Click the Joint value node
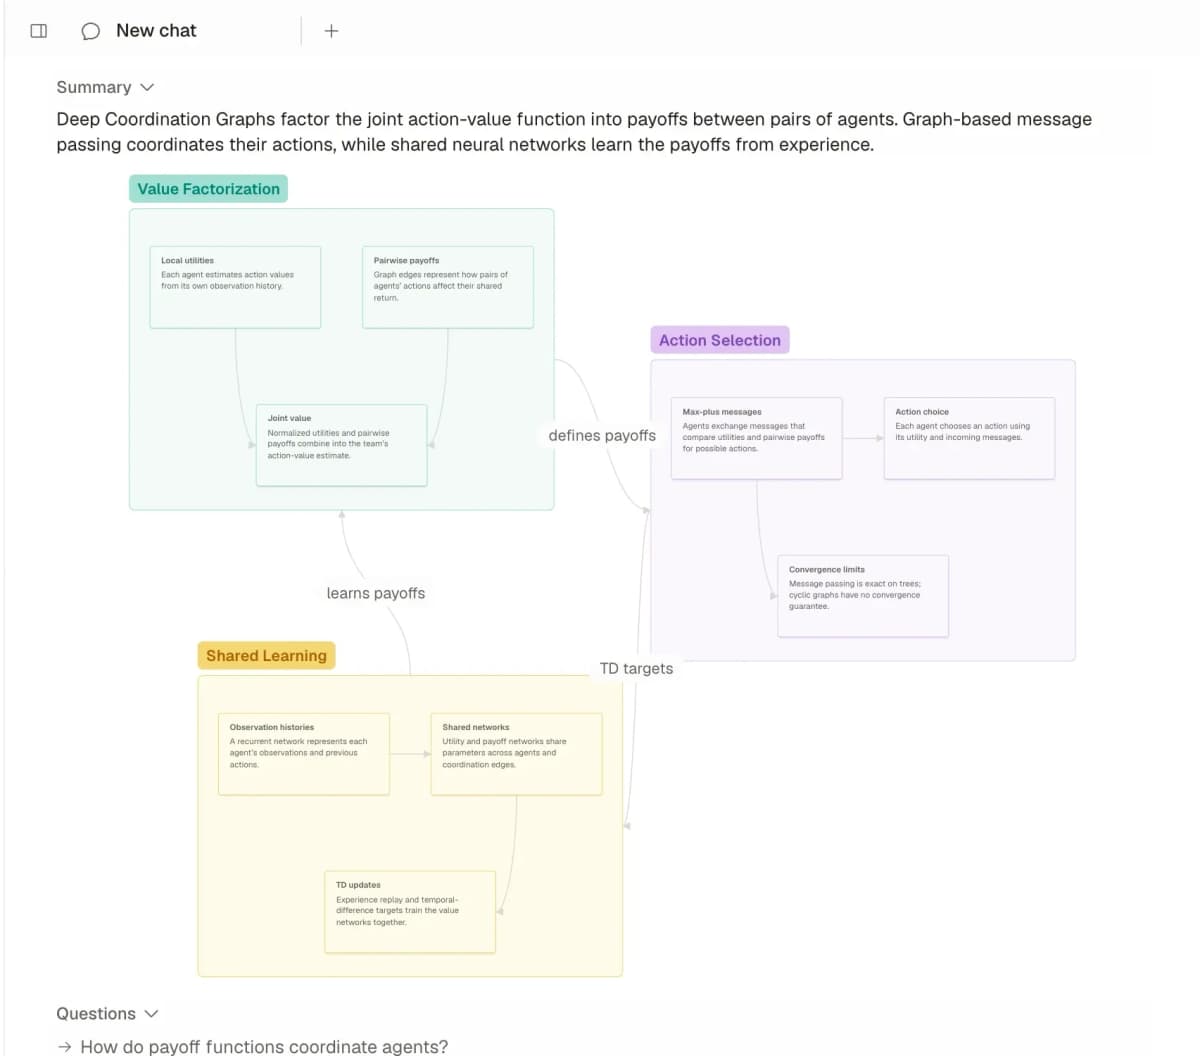 (342, 445)
